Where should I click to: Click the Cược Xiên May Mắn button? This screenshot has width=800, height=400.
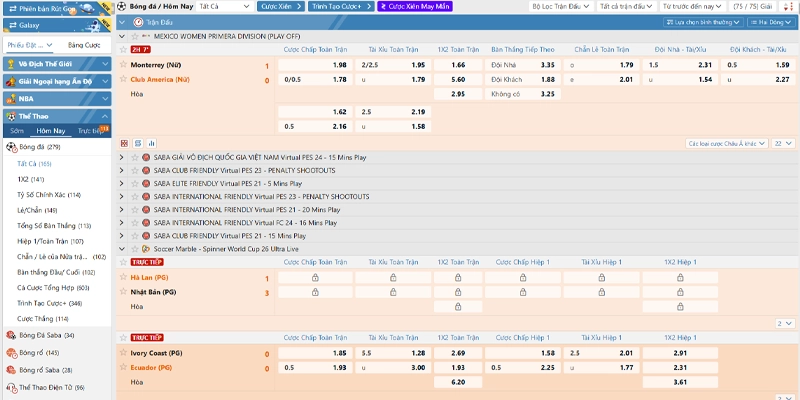415,7
